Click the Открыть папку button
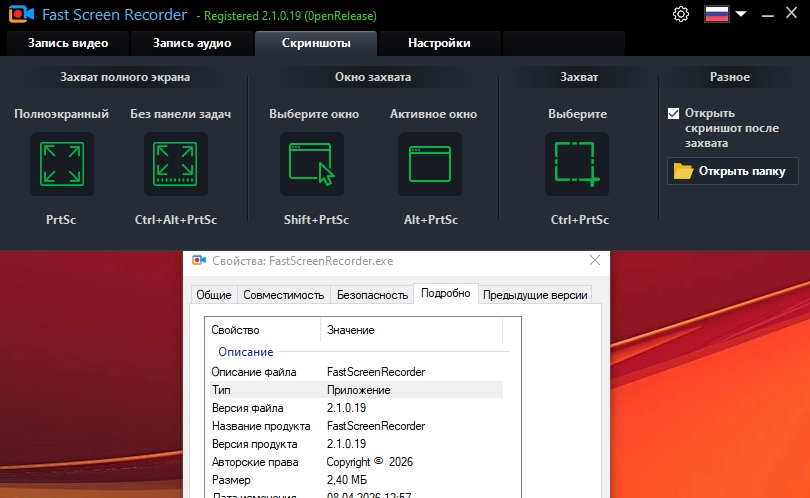The width and height of the screenshot is (810, 498). point(733,171)
